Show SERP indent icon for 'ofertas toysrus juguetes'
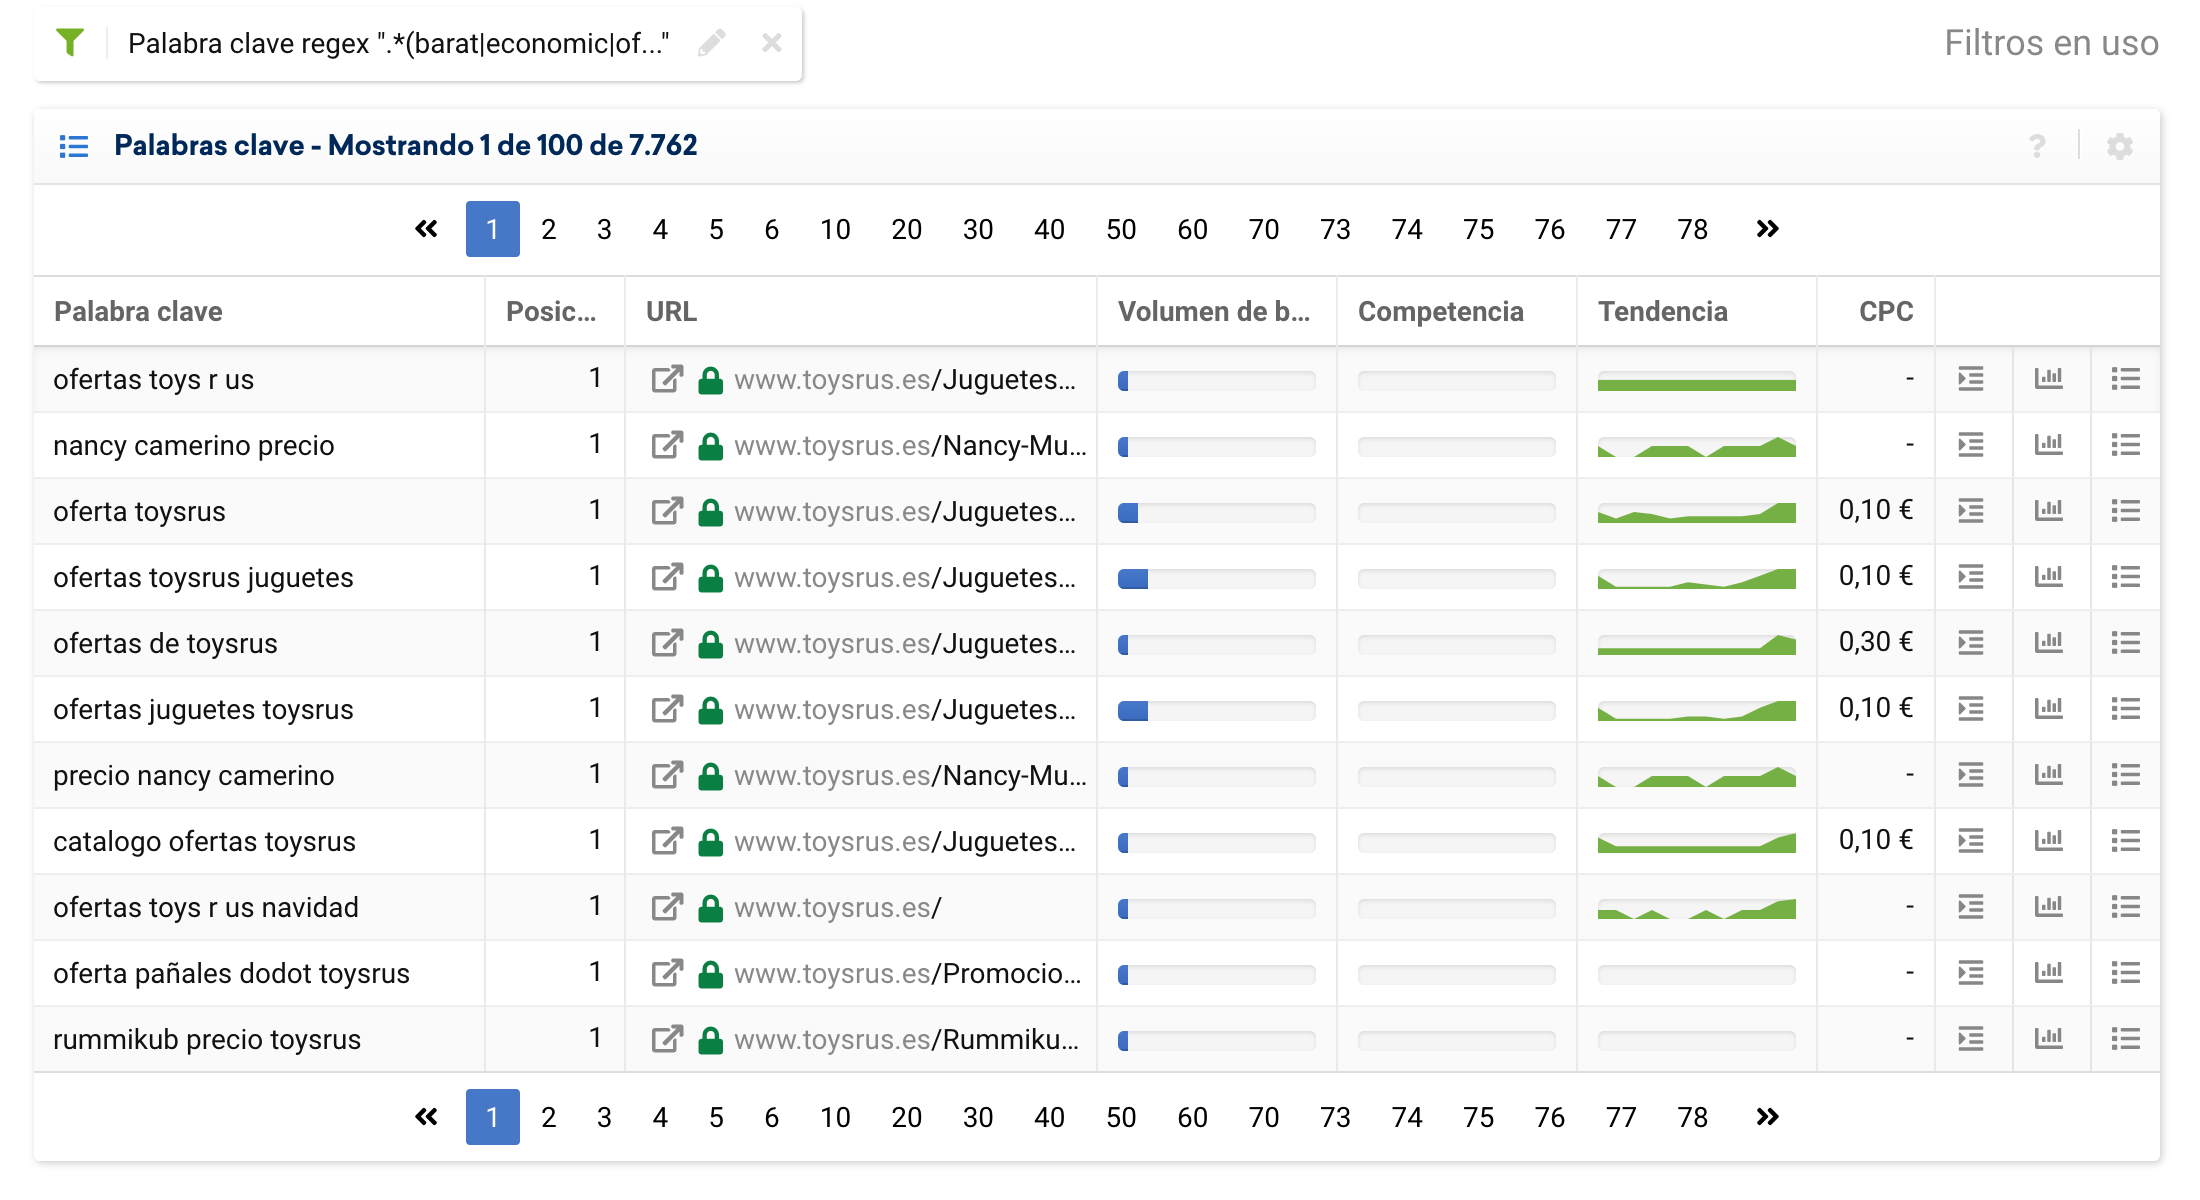 pyautogui.click(x=1971, y=577)
